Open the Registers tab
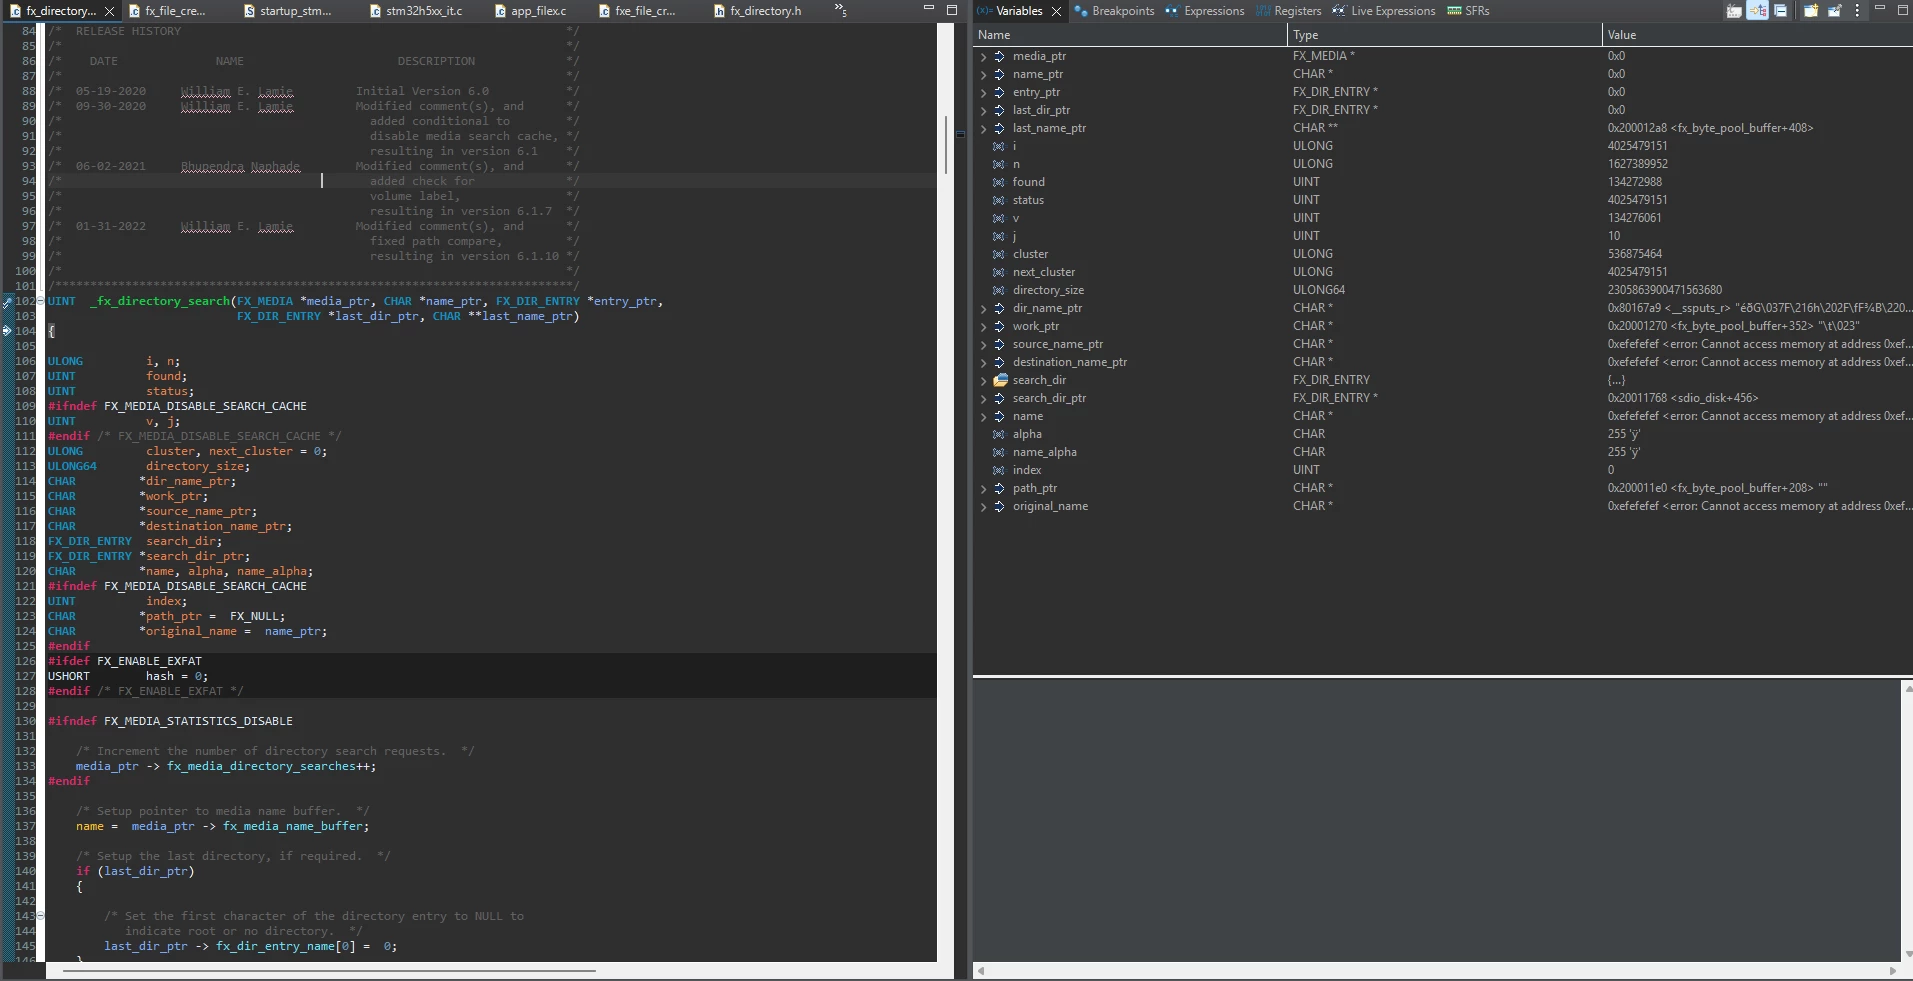The height and width of the screenshot is (981, 1913). pyautogui.click(x=1289, y=11)
